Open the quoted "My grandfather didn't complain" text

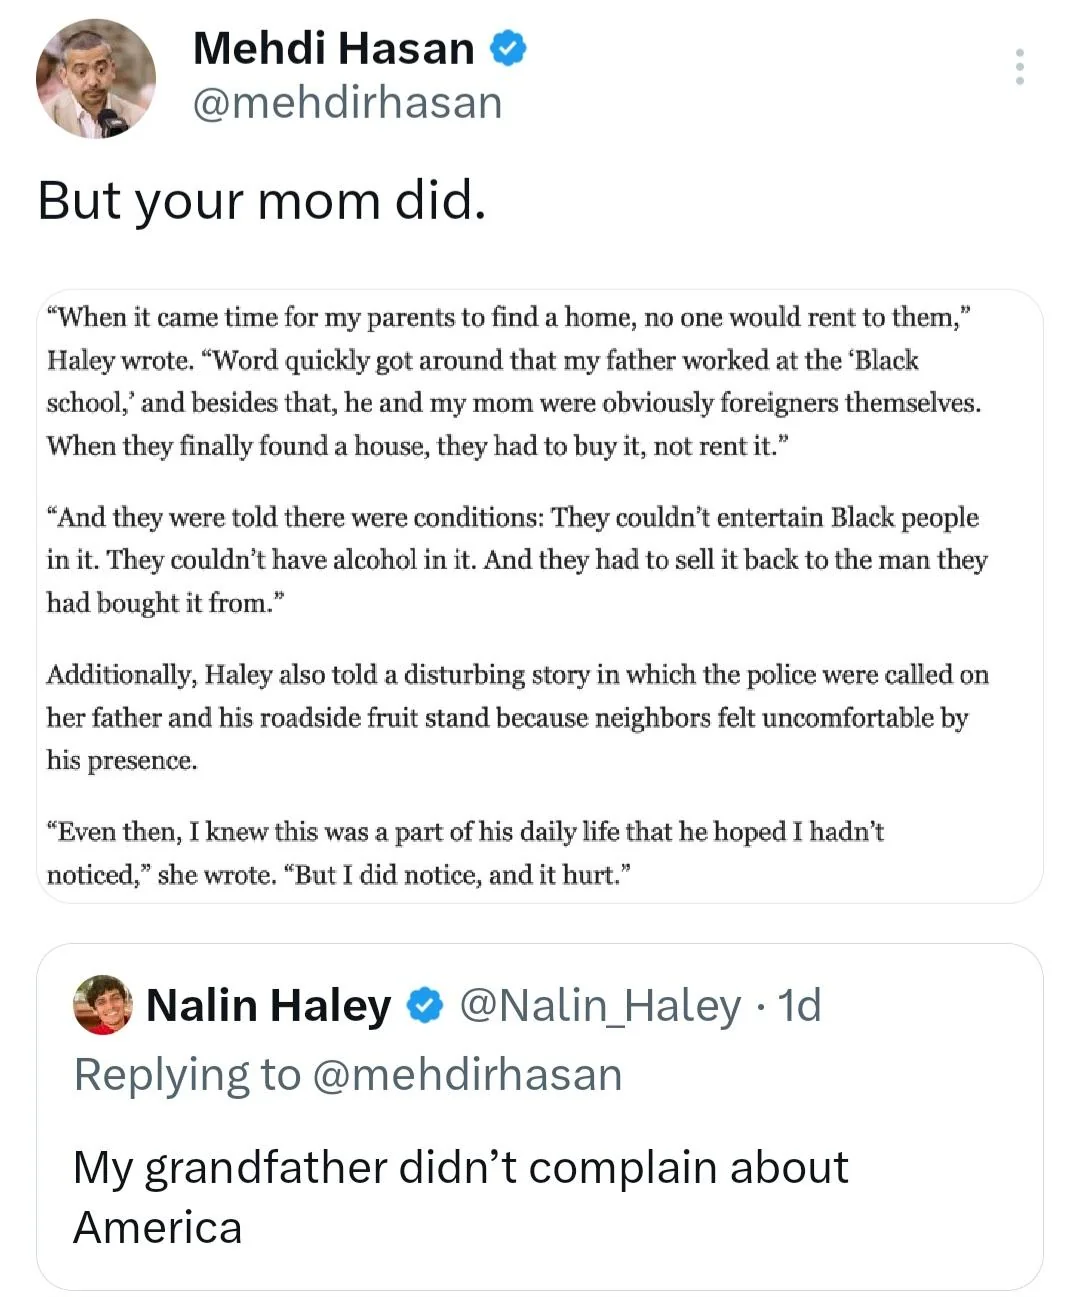coord(460,1168)
